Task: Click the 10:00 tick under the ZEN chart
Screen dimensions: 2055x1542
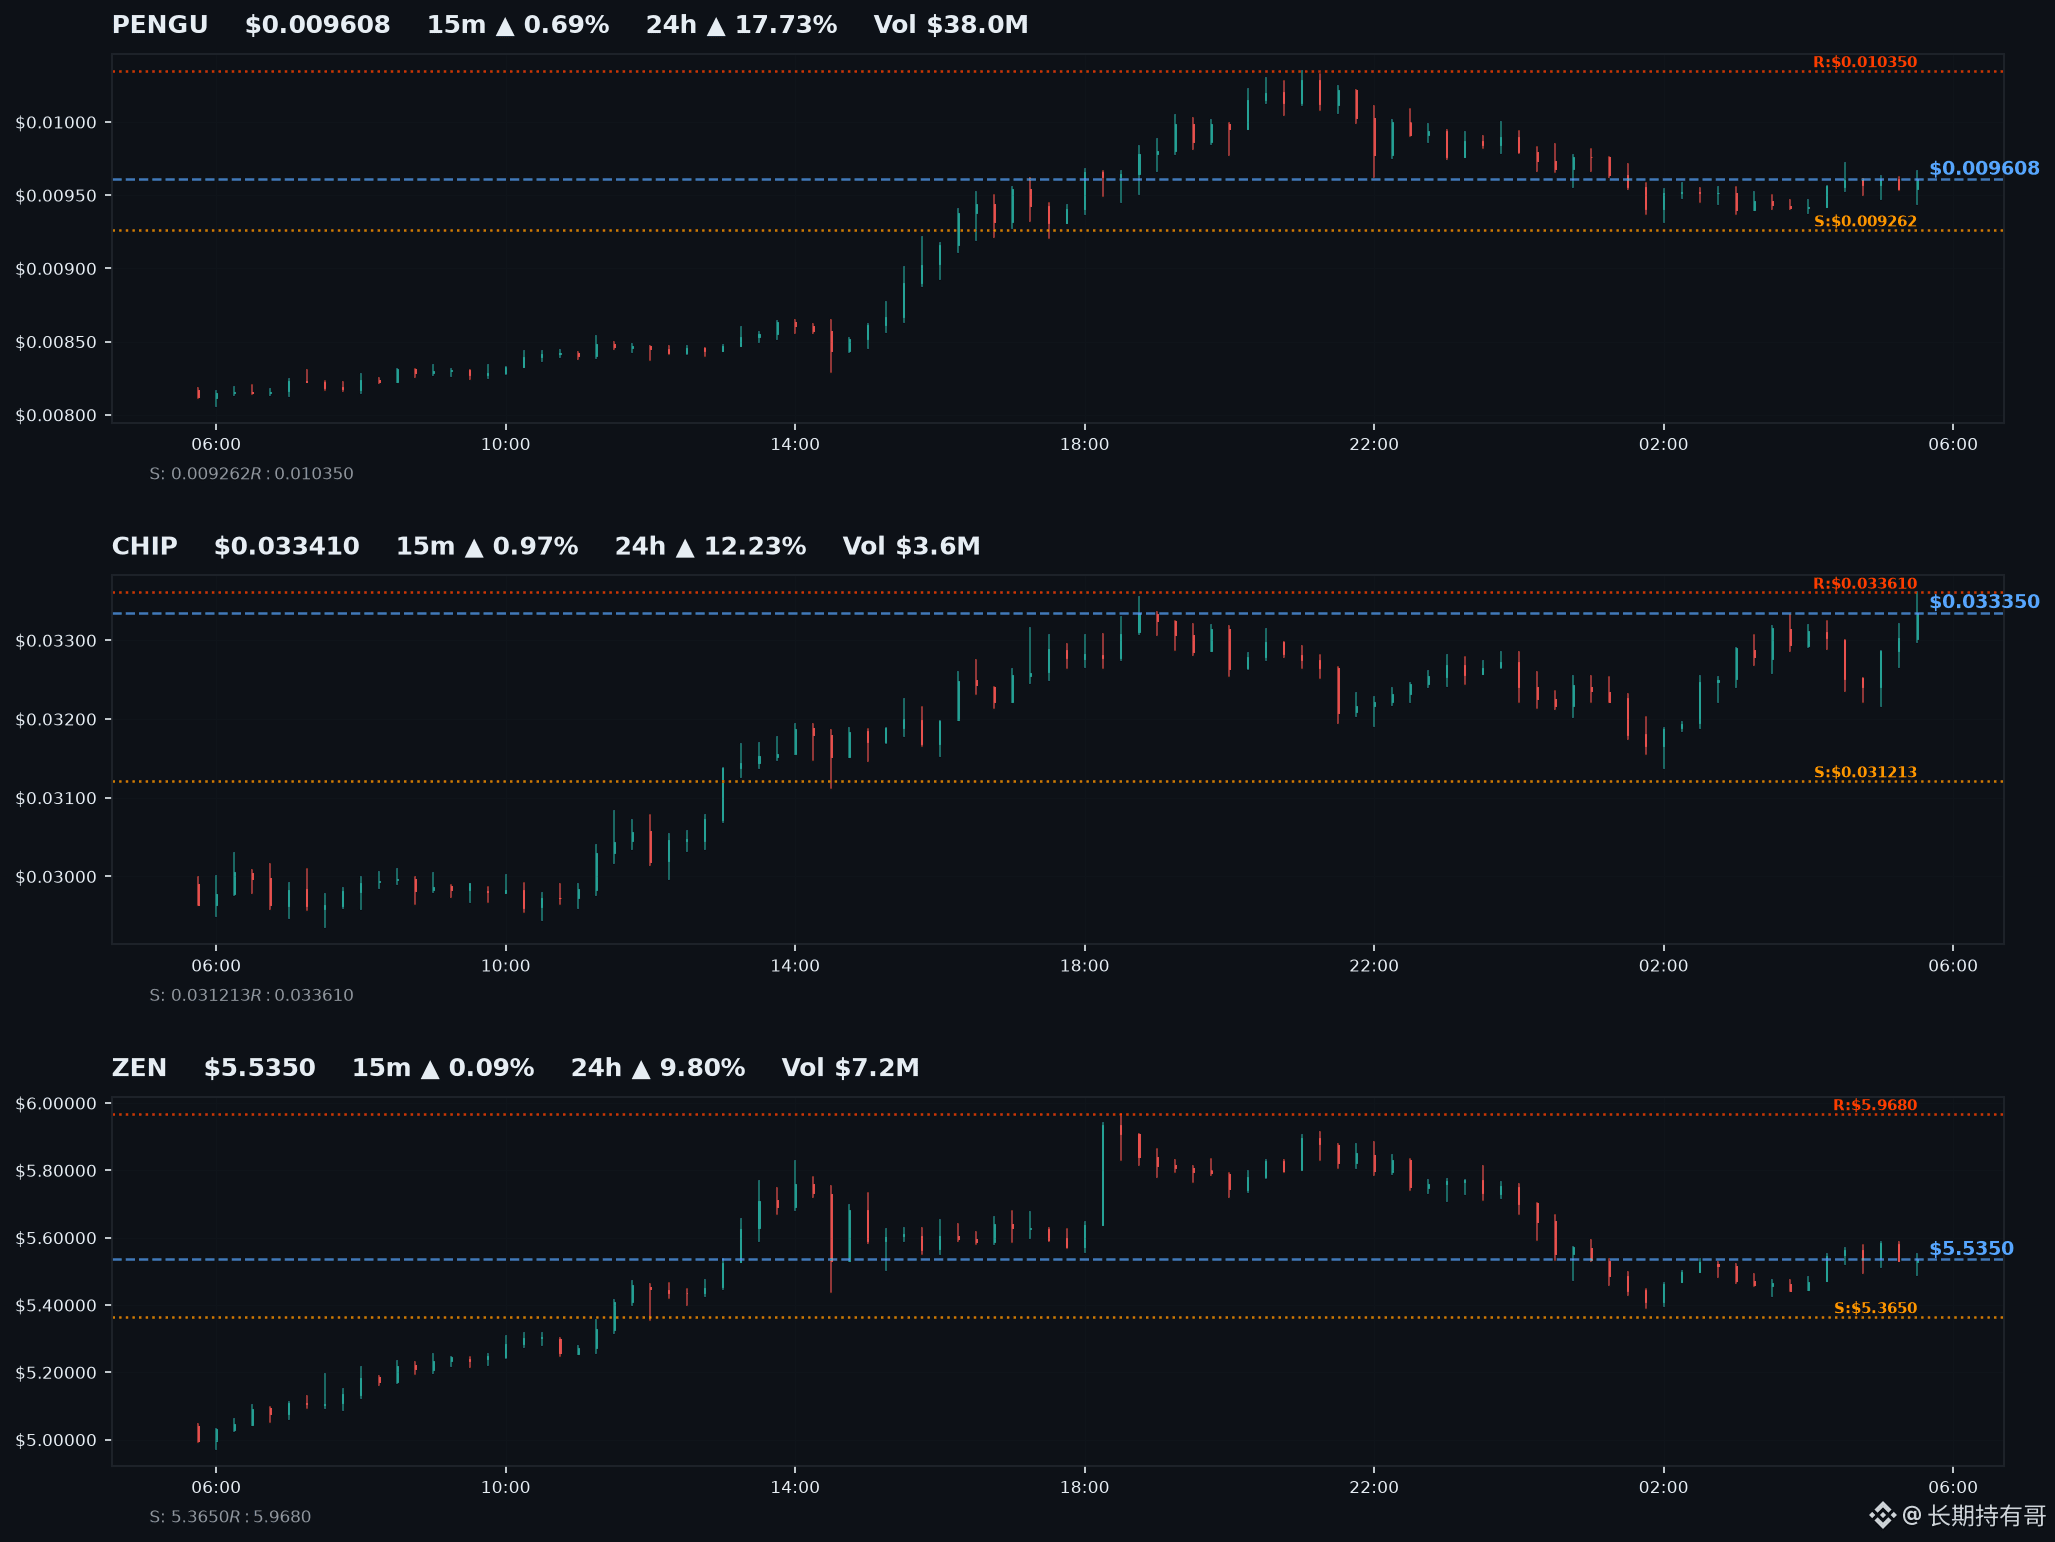Action: pyautogui.click(x=506, y=1488)
